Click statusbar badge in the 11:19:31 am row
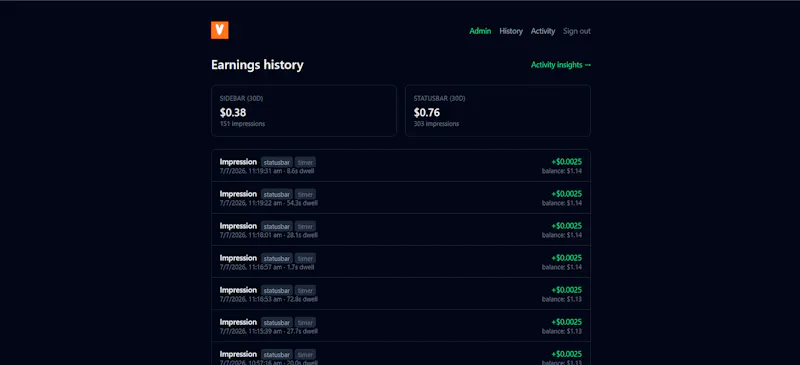 click(277, 162)
